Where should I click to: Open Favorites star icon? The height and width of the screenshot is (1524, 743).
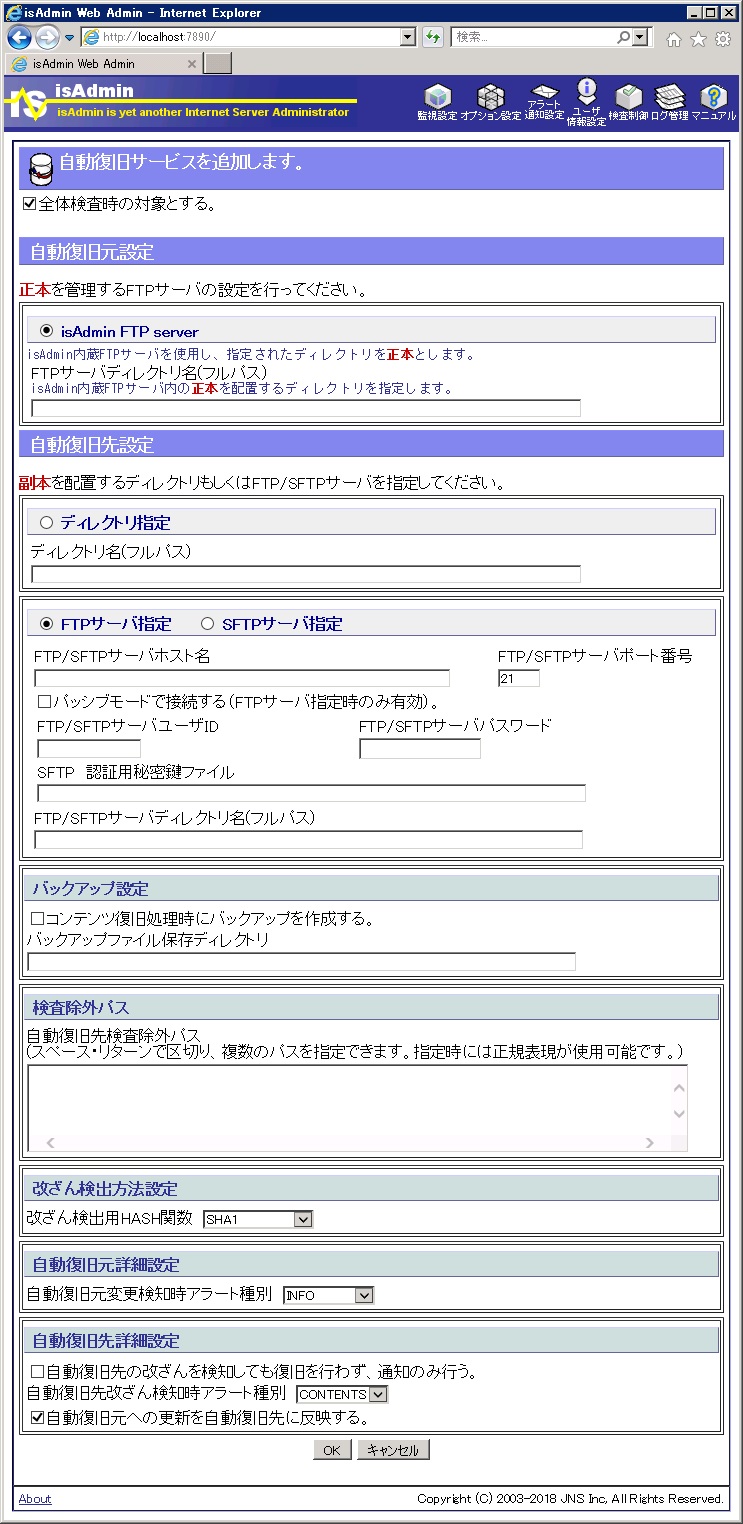698,39
